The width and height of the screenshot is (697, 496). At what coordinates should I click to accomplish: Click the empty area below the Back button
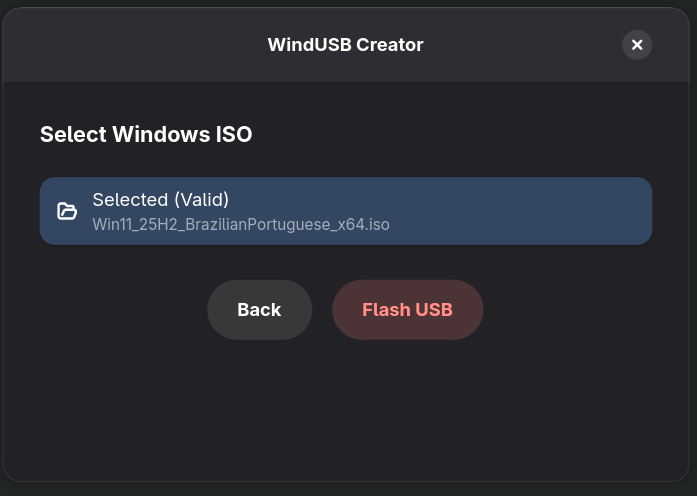(x=259, y=400)
